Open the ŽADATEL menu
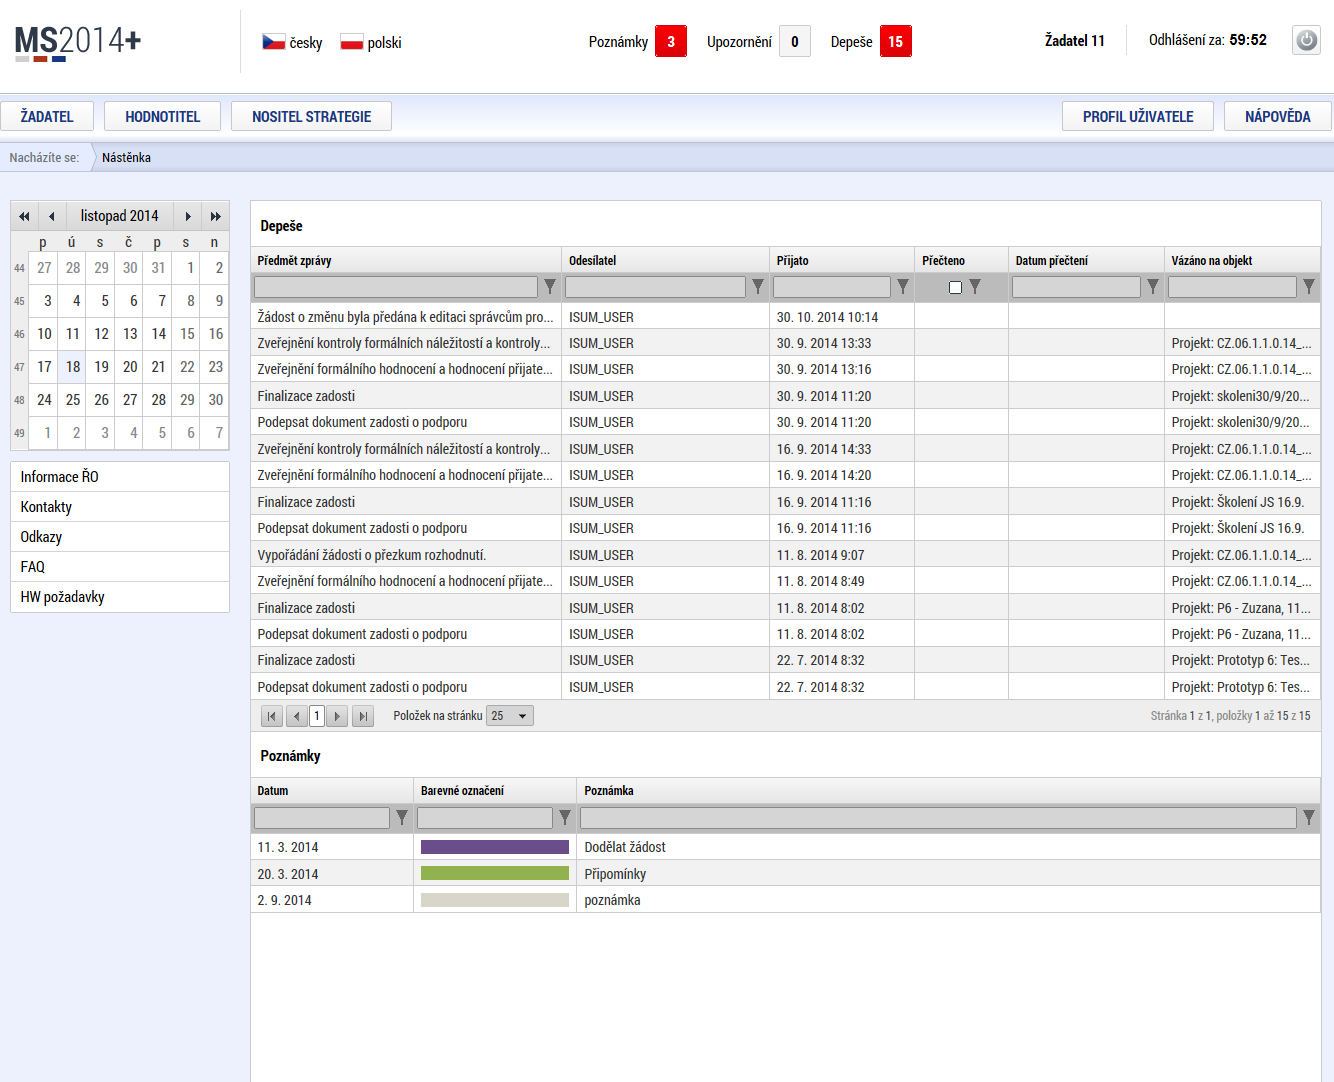 (47, 116)
